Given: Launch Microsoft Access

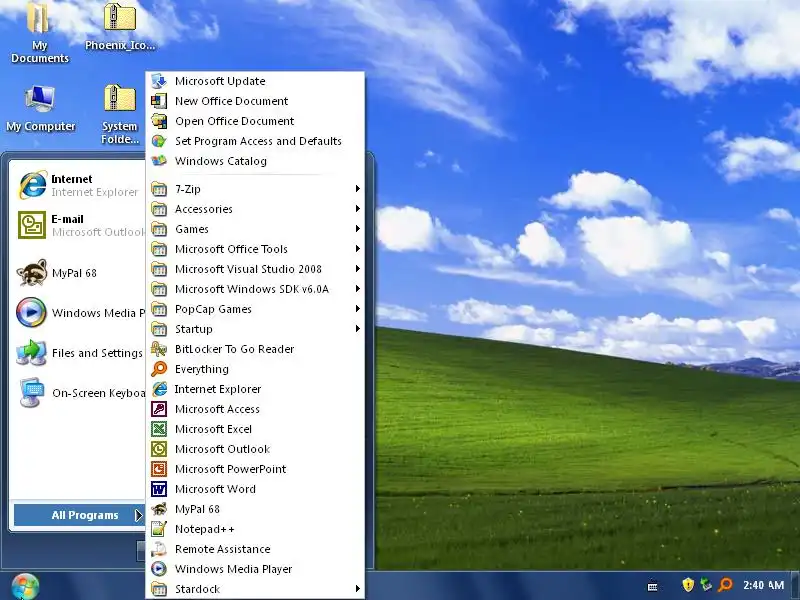Looking at the screenshot, I should tap(255, 409).
